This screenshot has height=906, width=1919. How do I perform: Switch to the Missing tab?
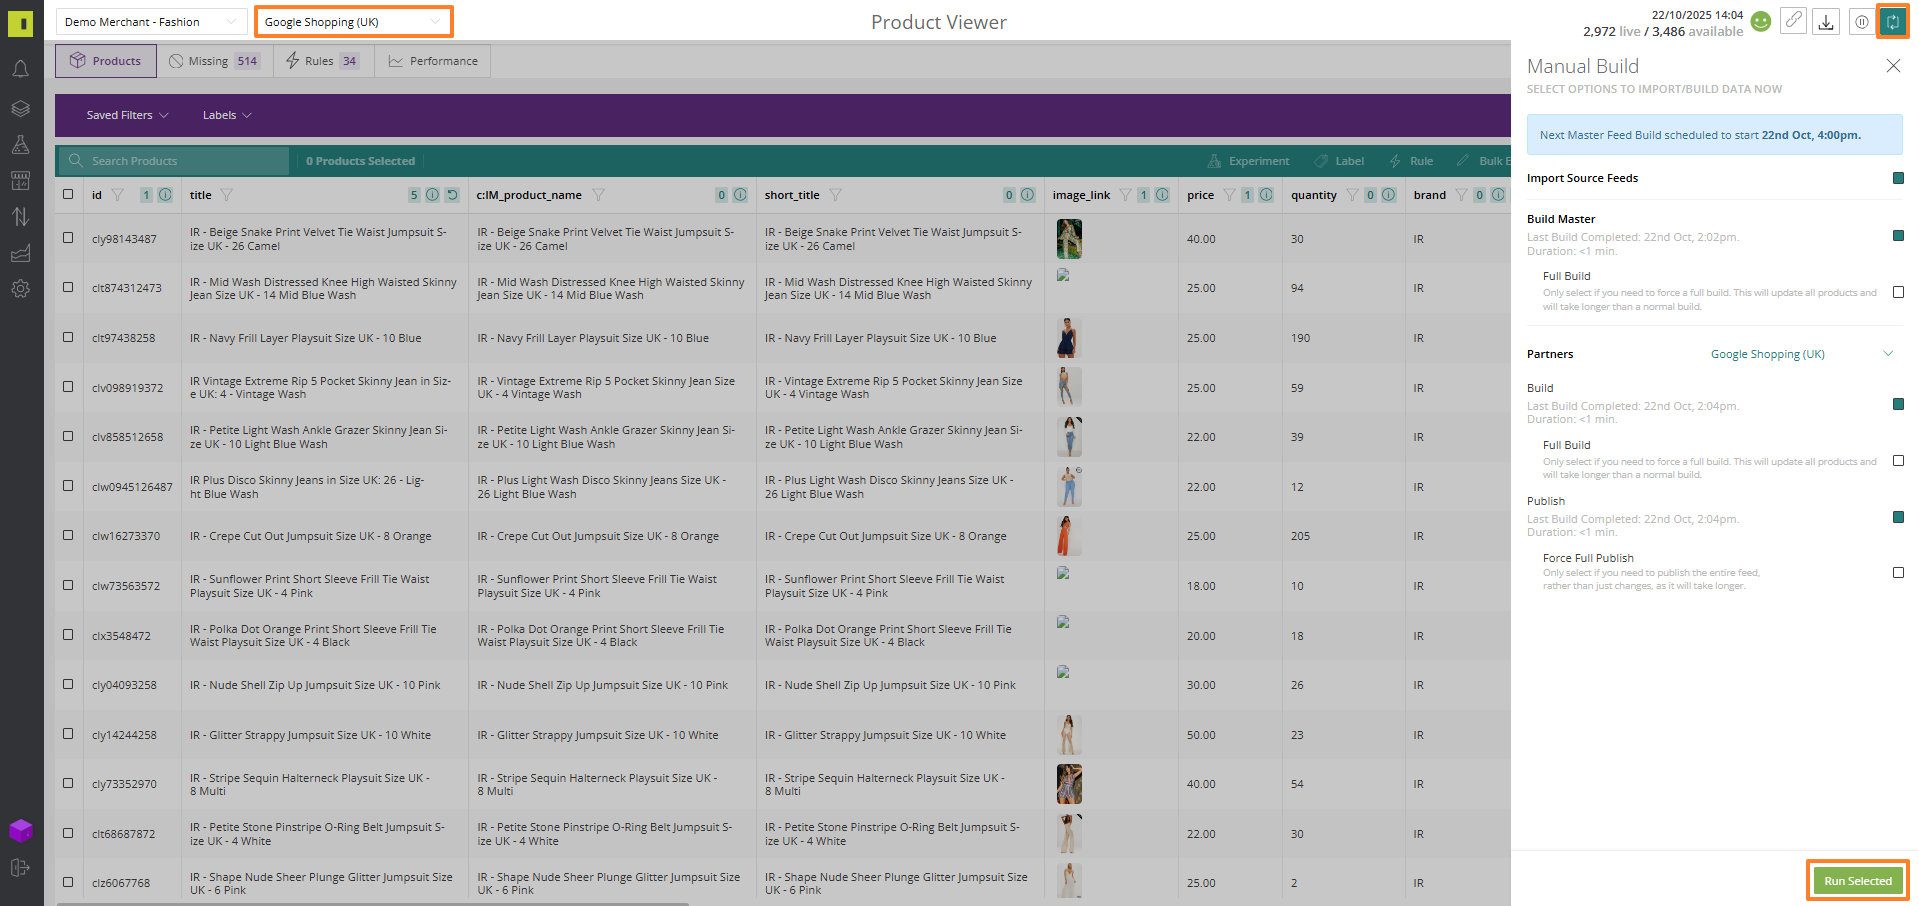click(x=213, y=61)
